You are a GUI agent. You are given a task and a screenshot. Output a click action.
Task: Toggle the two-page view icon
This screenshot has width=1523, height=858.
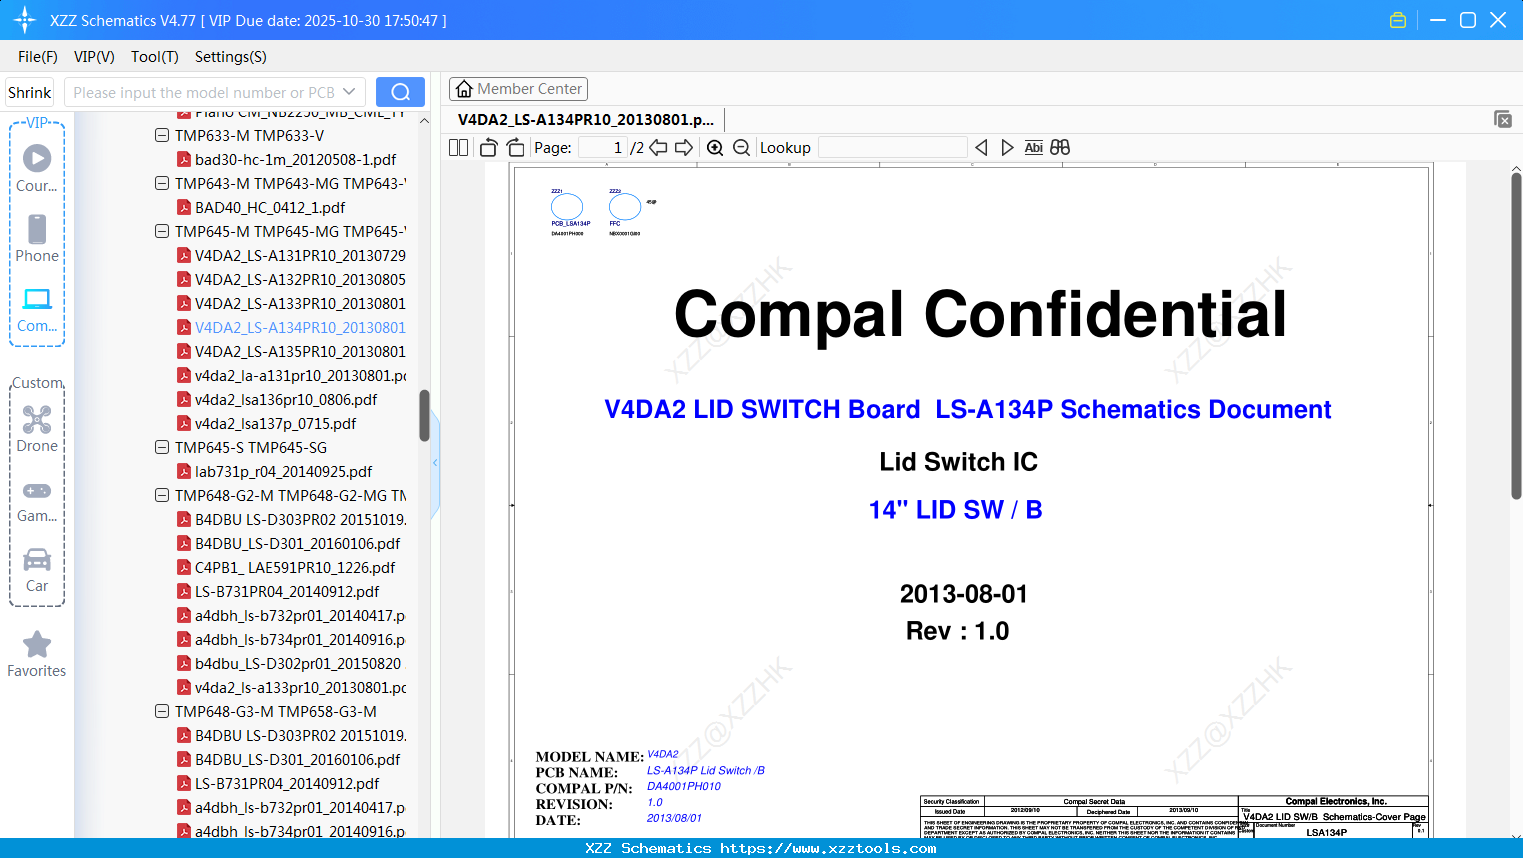pyautogui.click(x=458, y=148)
